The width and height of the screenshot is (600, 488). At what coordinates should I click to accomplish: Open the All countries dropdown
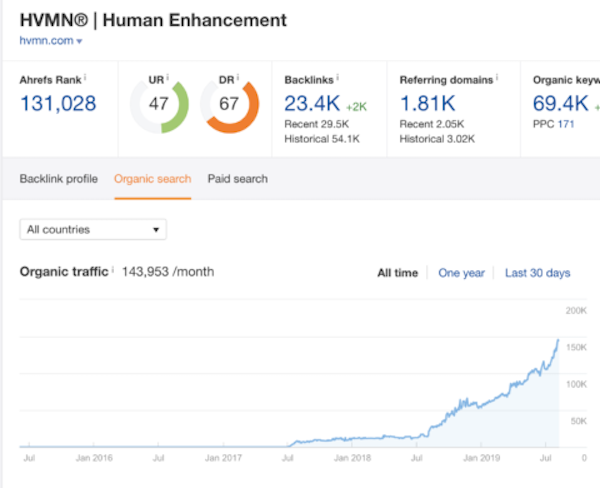[93, 229]
